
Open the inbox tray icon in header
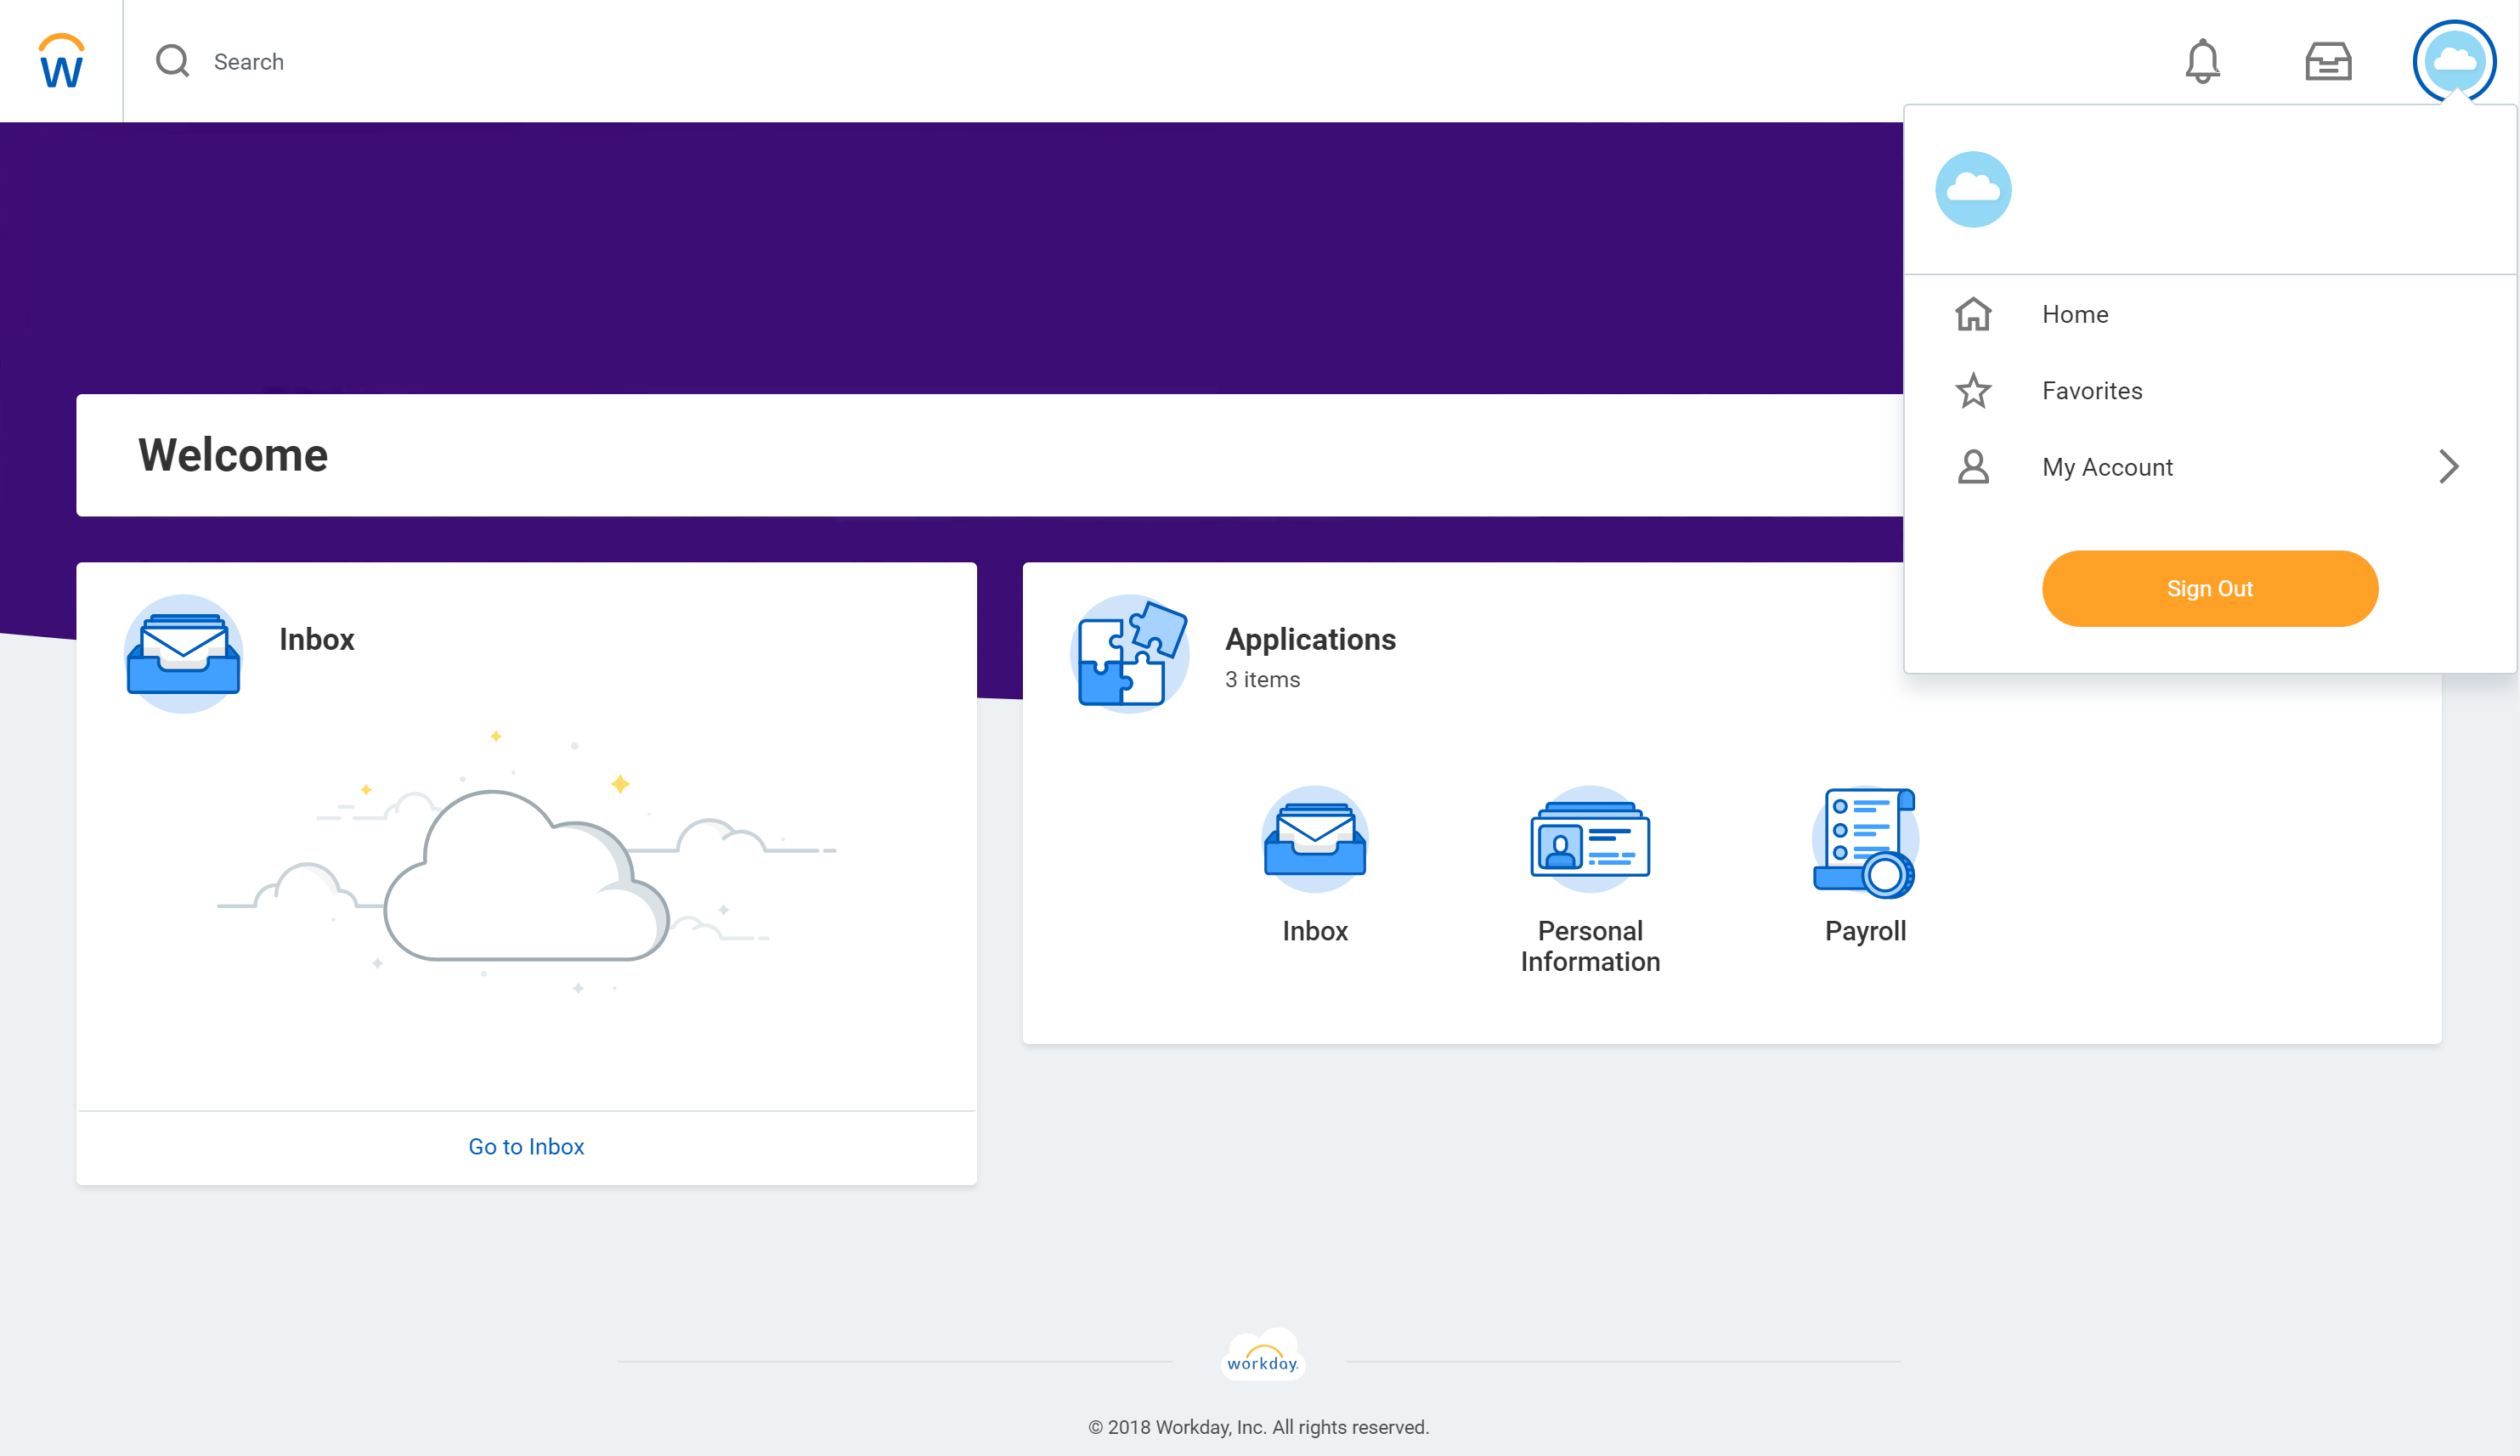2328,61
